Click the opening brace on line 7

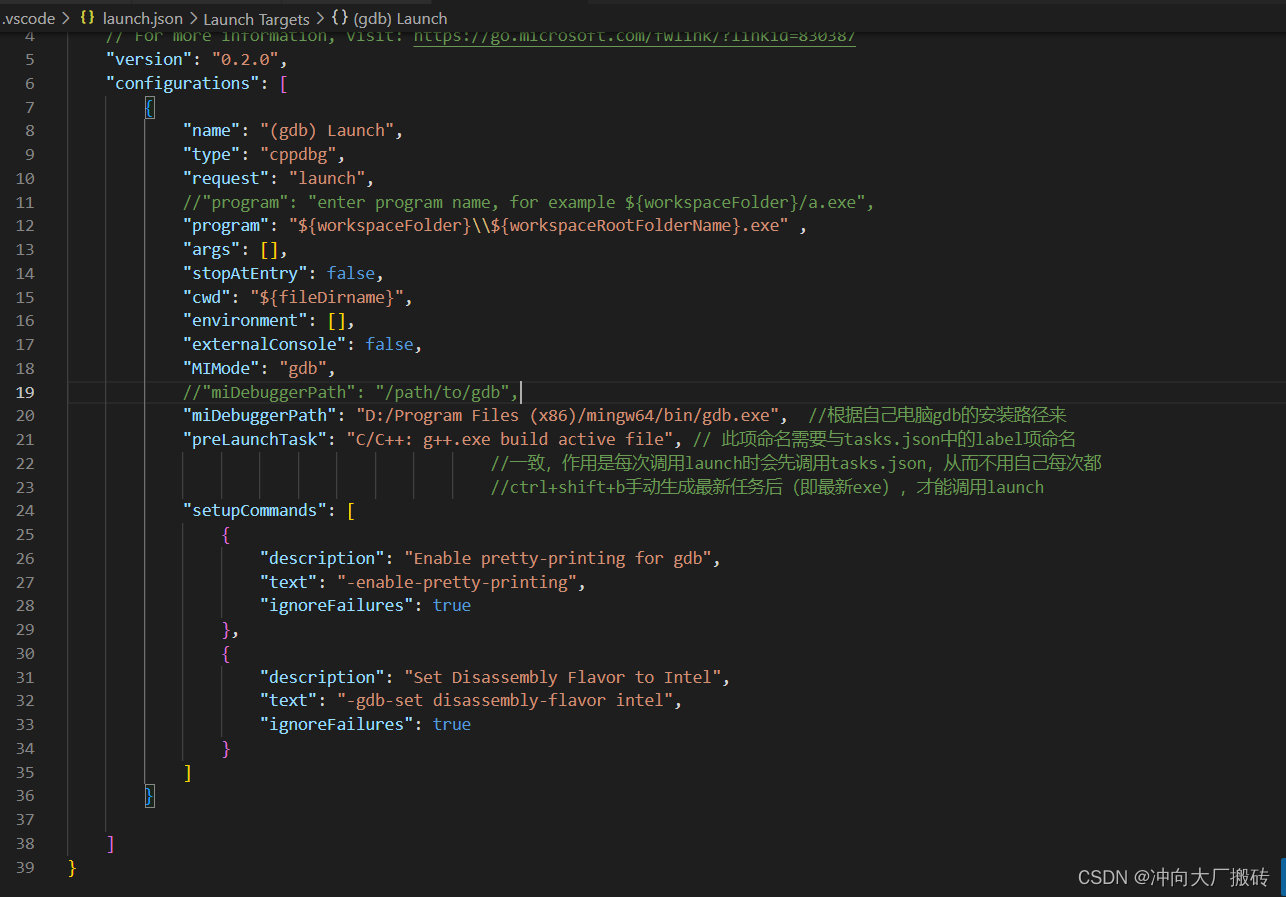(x=149, y=107)
